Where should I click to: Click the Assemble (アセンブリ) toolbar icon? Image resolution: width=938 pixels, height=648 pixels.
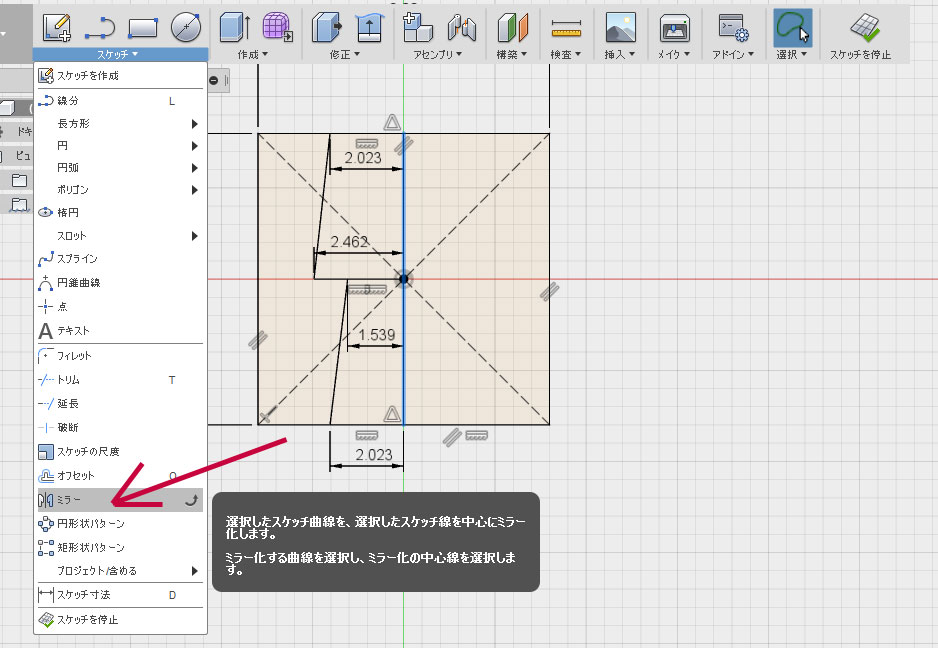(x=417, y=28)
